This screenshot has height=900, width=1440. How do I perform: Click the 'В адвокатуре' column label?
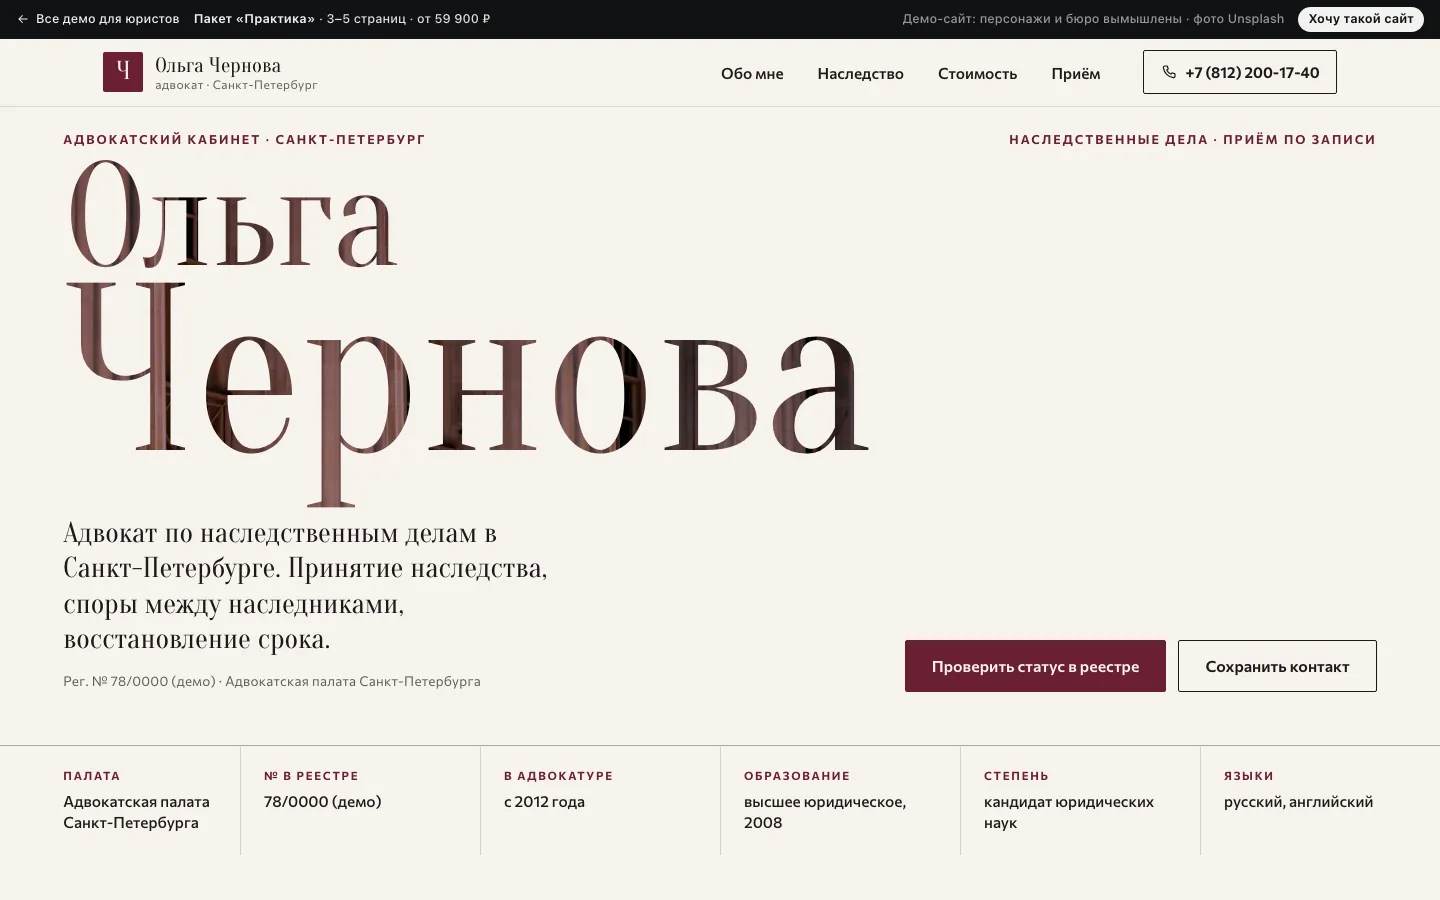pos(558,776)
